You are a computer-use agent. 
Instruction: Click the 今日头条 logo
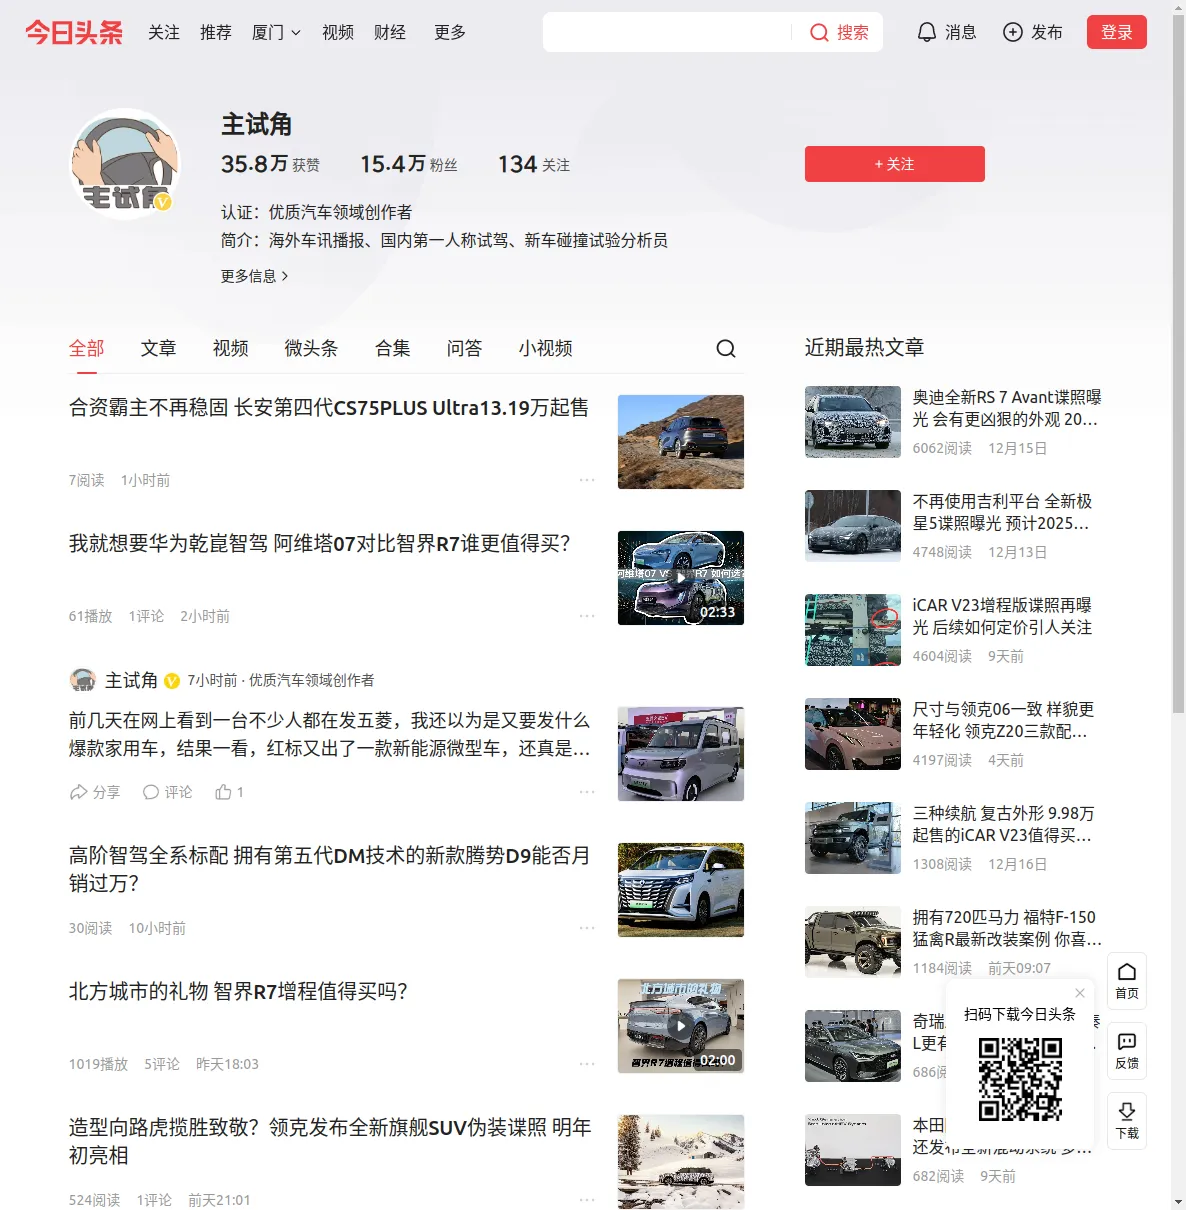[74, 32]
